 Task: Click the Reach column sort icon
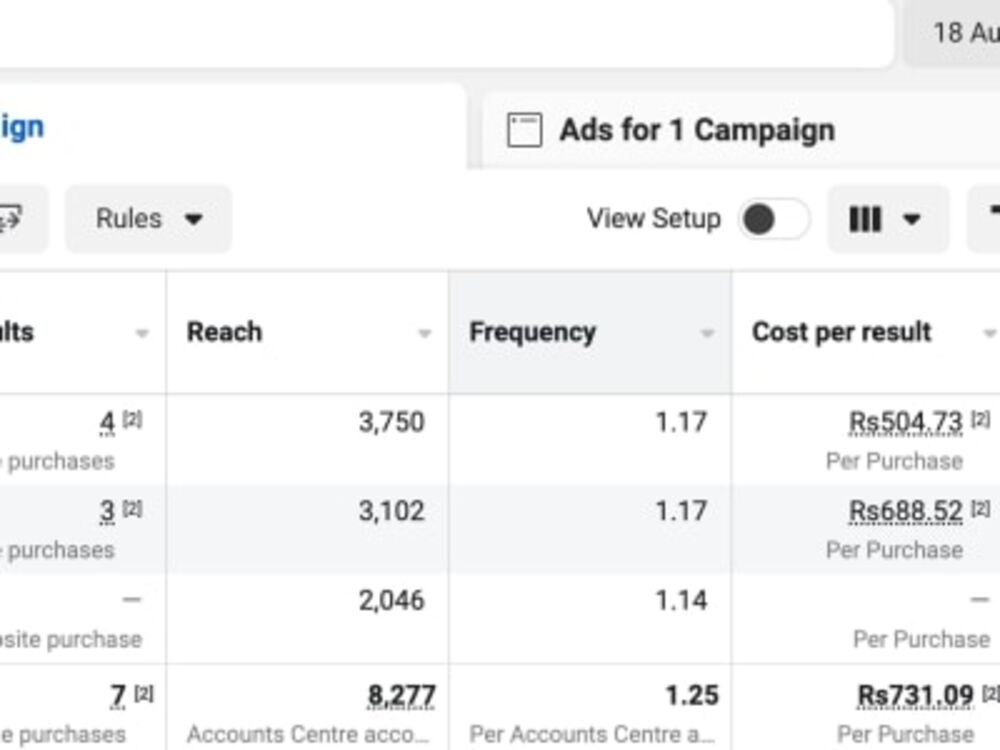tap(425, 334)
